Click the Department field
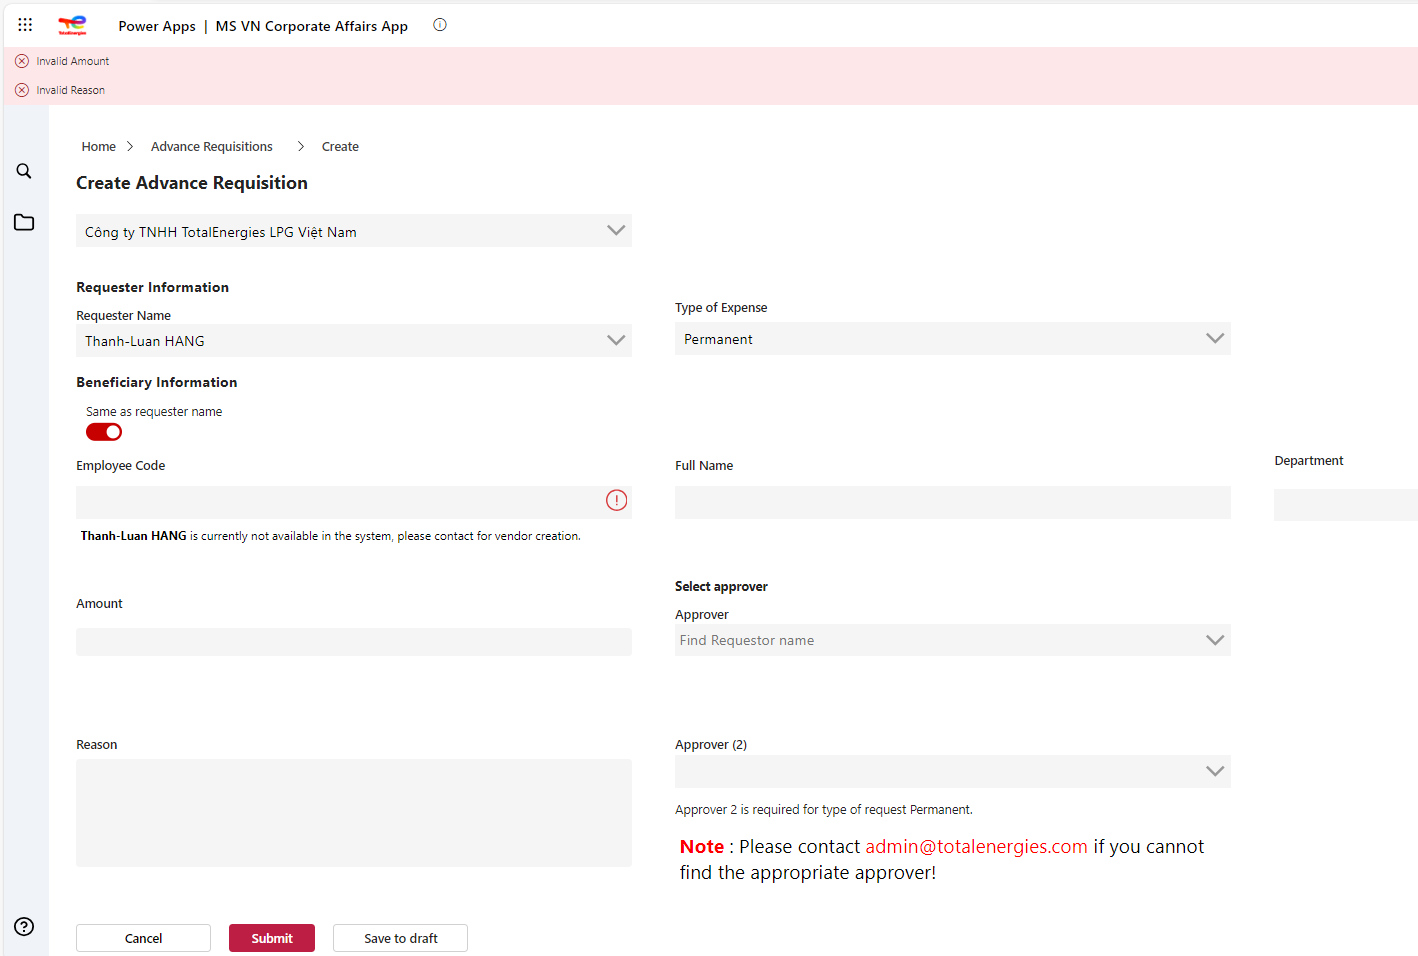This screenshot has height=956, width=1418. tap(1346, 505)
